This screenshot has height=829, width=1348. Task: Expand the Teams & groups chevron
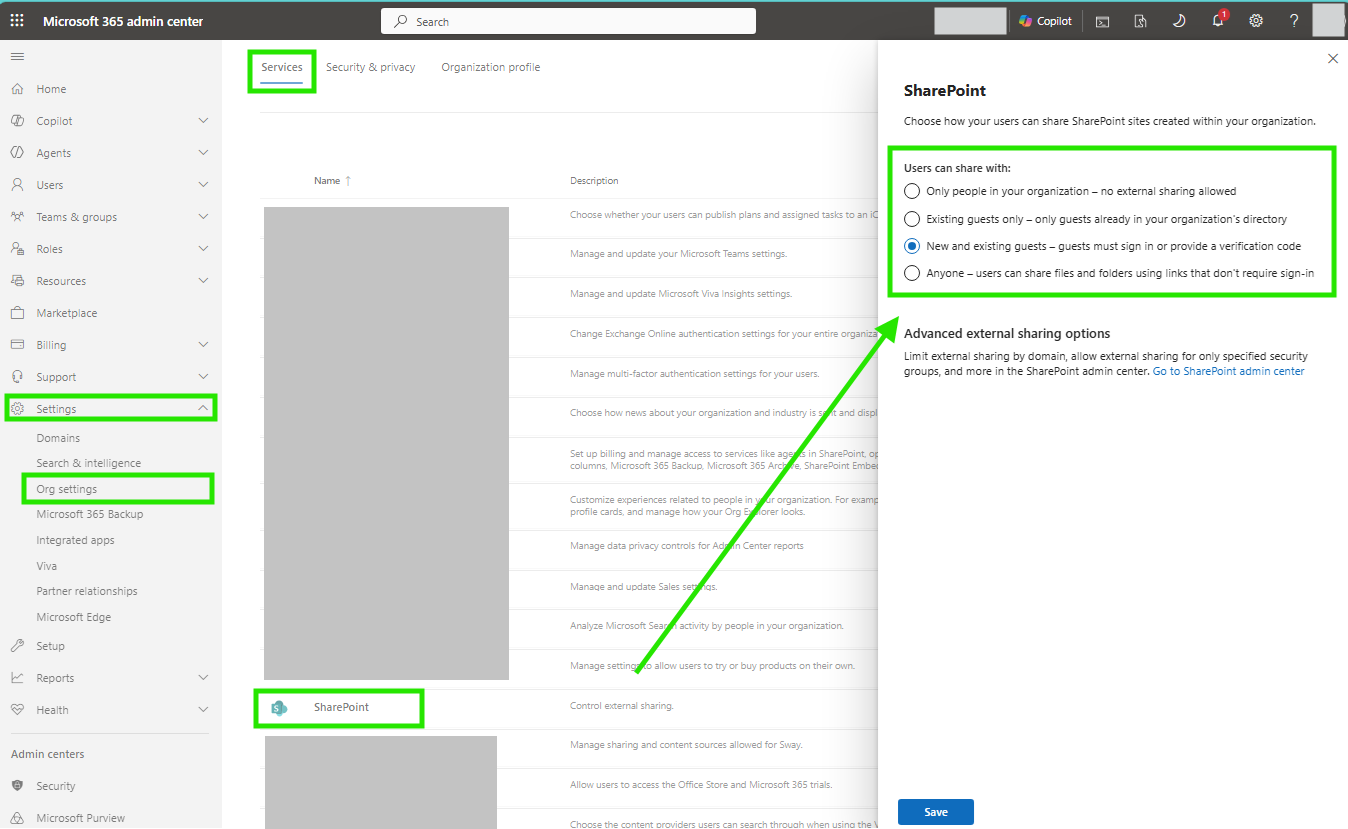click(203, 217)
